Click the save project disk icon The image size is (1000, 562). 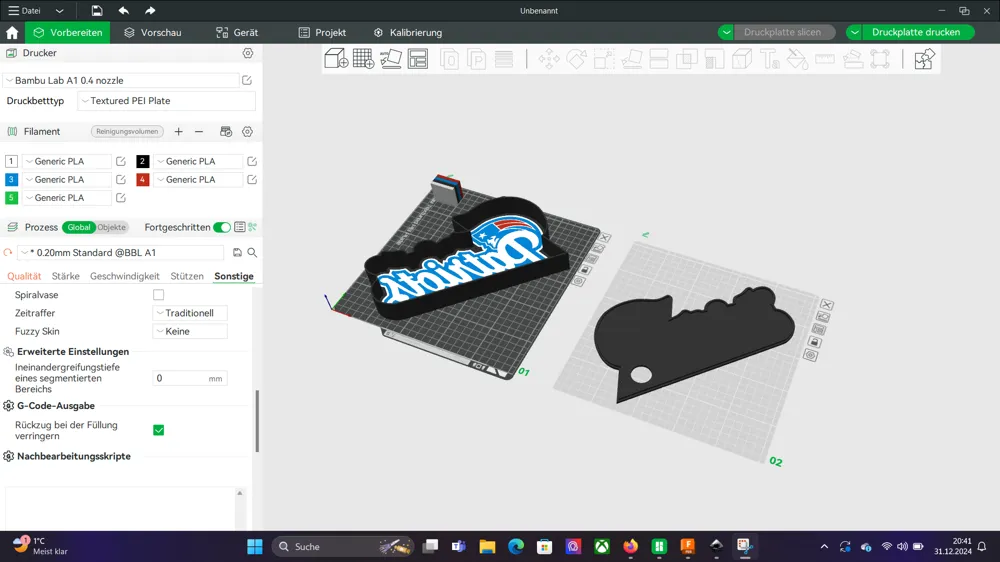tap(96, 11)
